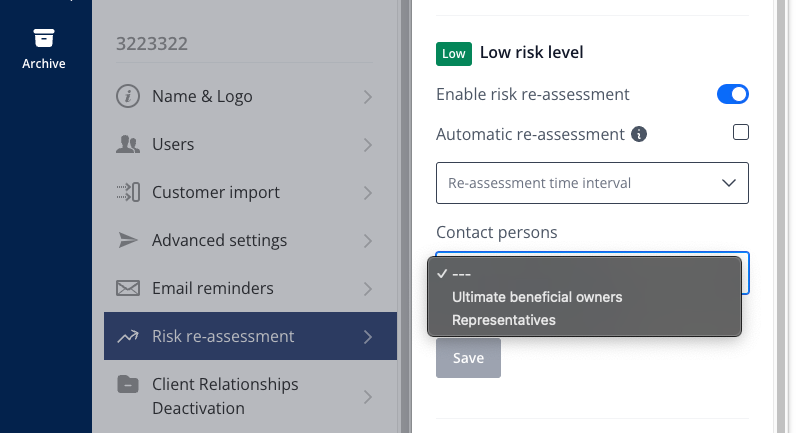Viewport: 799px width, 433px height.
Task: Click the Name & Logo info icon
Action: pos(127,96)
